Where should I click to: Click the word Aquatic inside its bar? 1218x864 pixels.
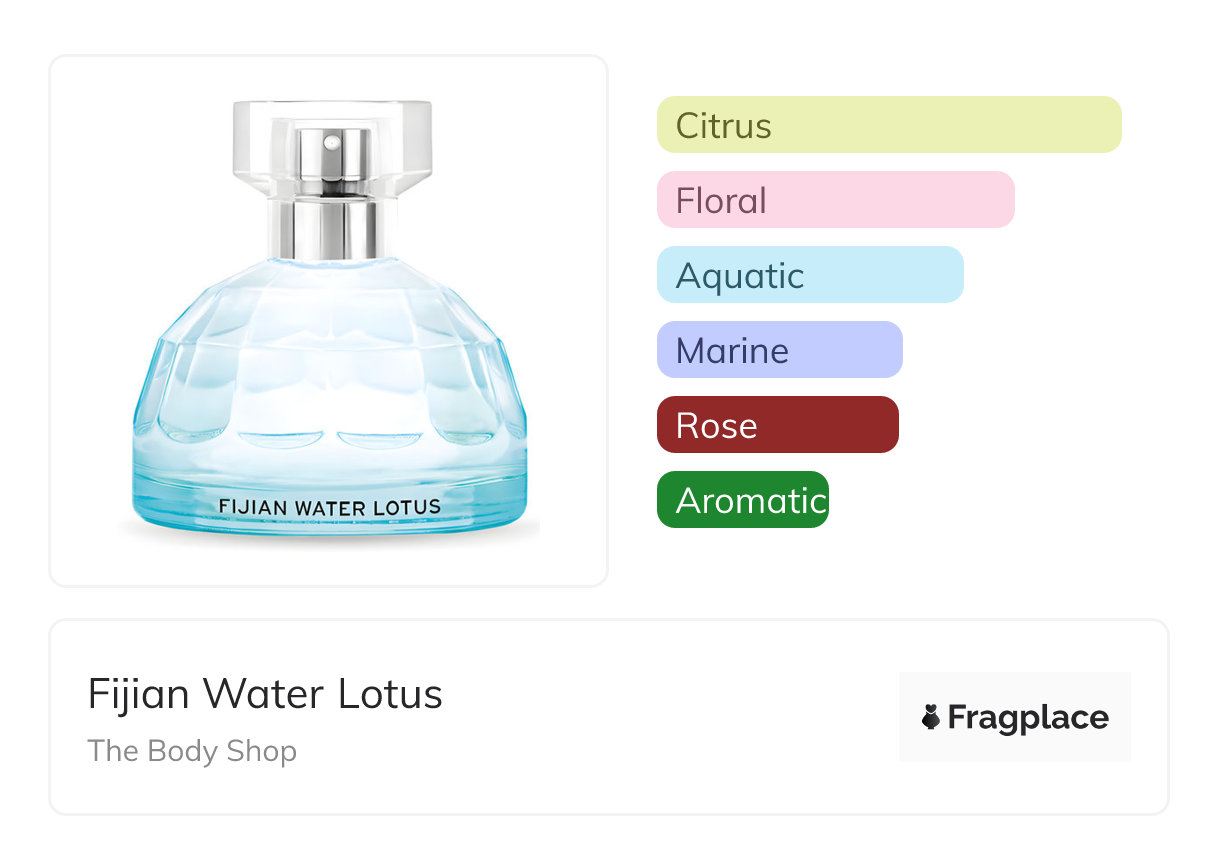[739, 276]
